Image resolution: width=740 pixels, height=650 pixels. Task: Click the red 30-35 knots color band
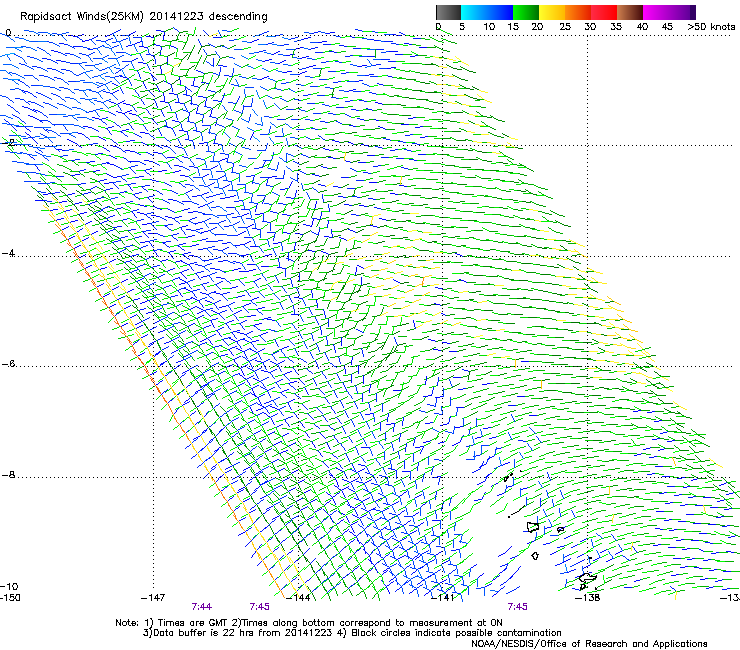point(604,12)
